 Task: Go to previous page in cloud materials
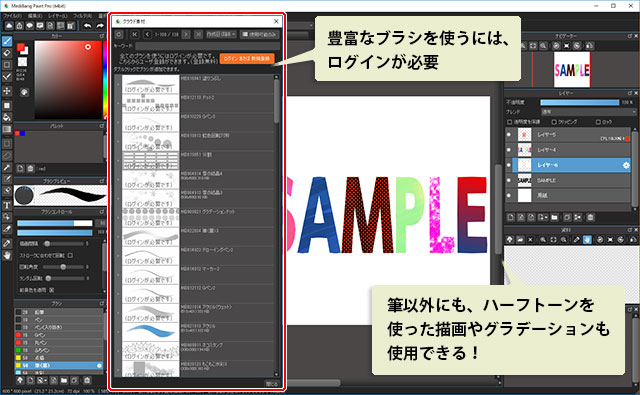click(147, 35)
